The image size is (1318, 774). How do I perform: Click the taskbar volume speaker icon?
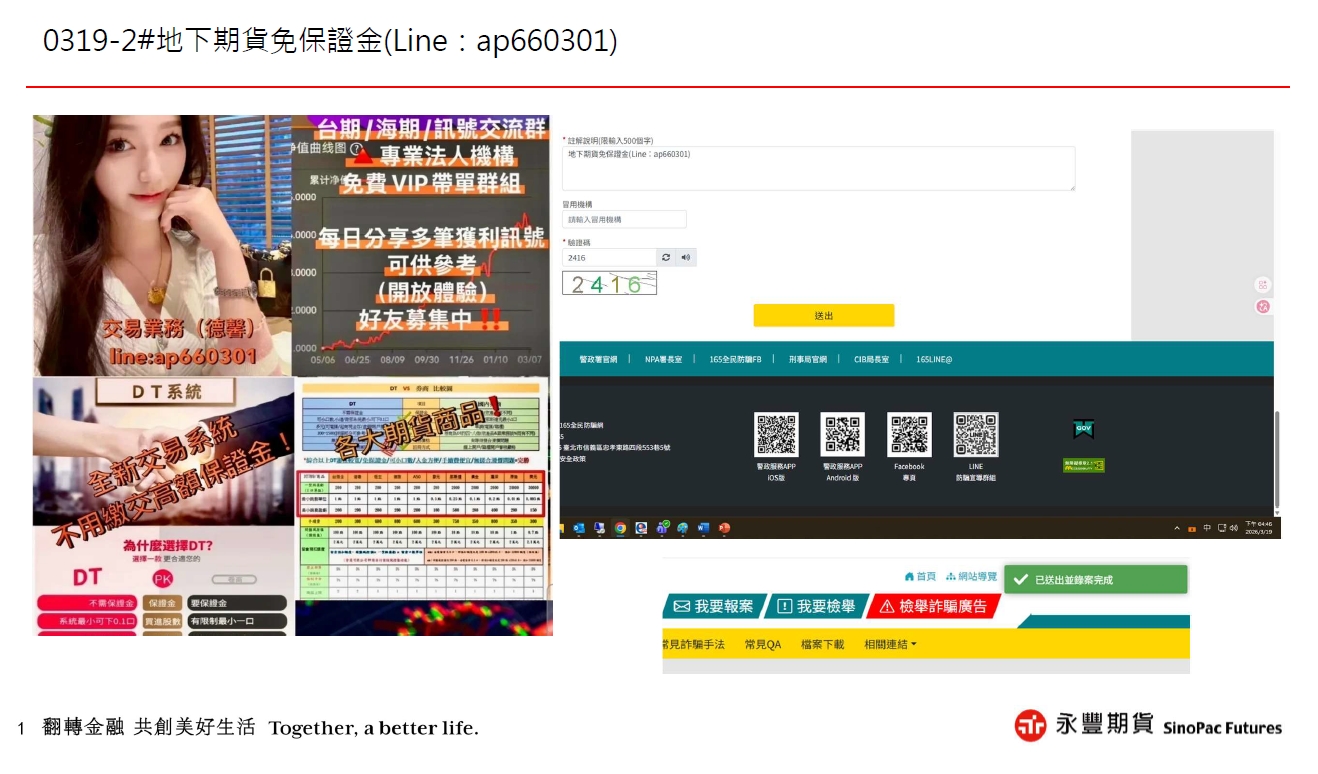click(x=1233, y=528)
